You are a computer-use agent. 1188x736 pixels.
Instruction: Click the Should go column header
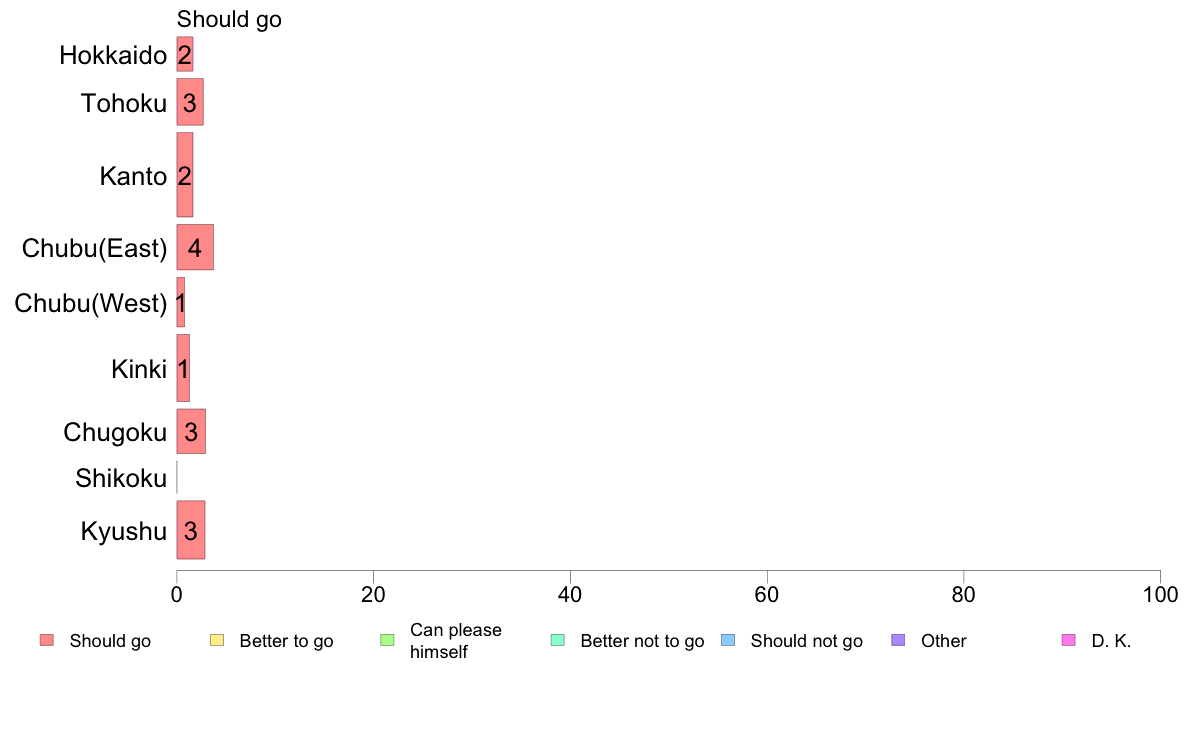(x=229, y=20)
